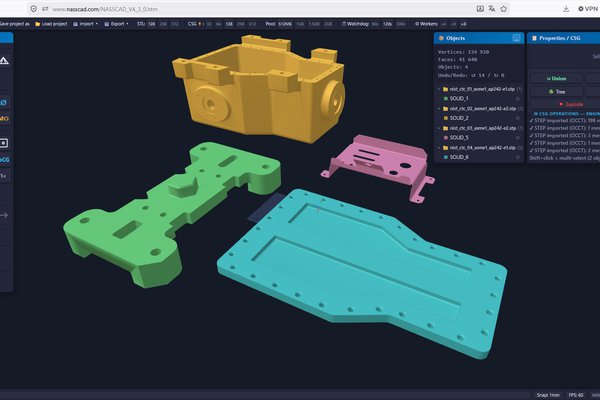Screen dimensions: 600x400
Task: Click Save project as
Action: pyautogui.click(x=15, y=24)
